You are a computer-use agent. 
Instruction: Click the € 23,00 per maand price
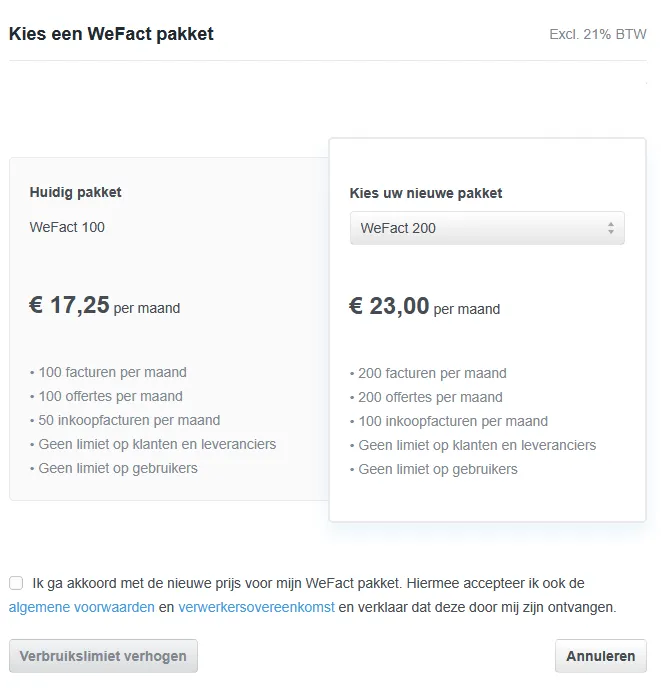[425, 307]
